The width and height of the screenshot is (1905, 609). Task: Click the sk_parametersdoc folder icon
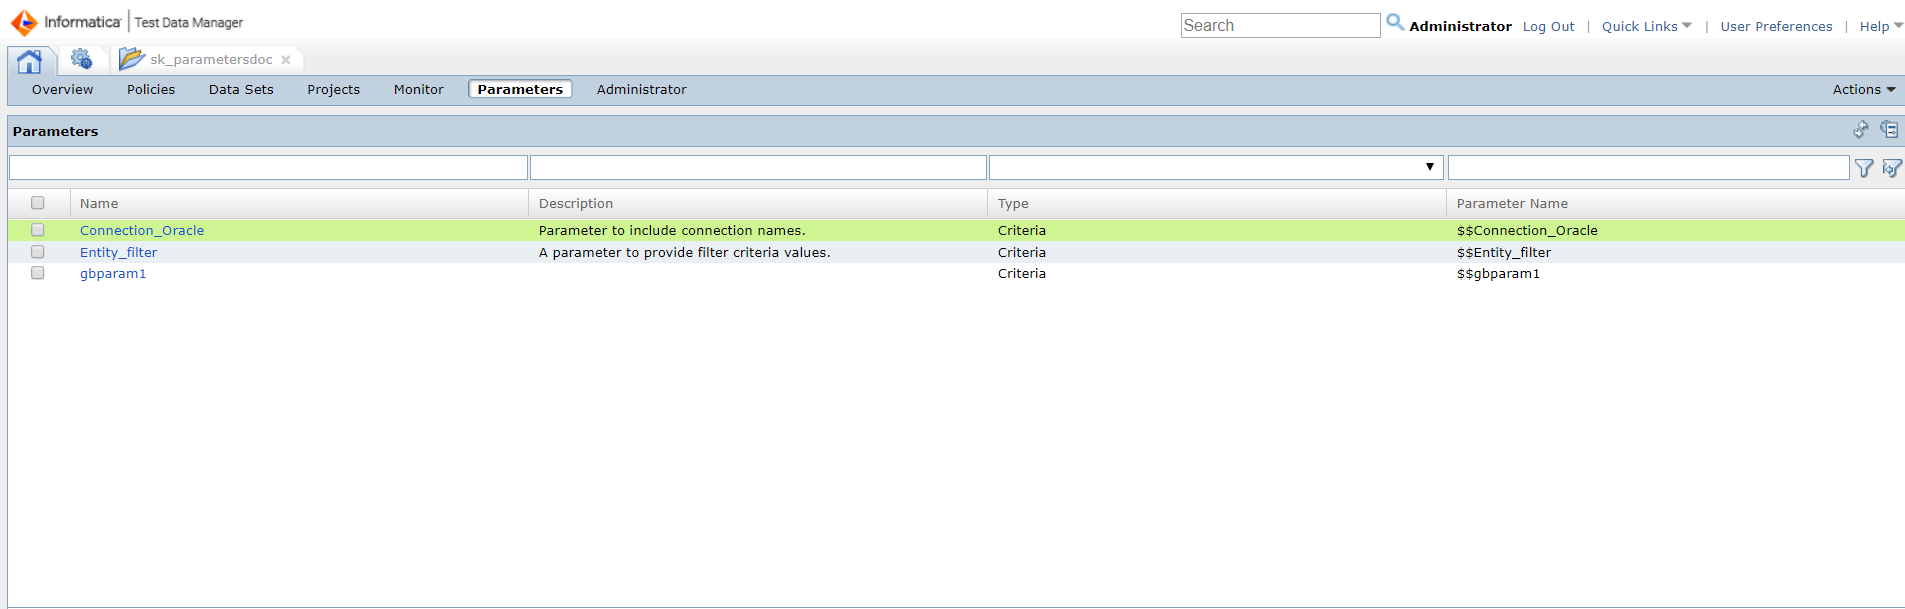pos(132,59)
